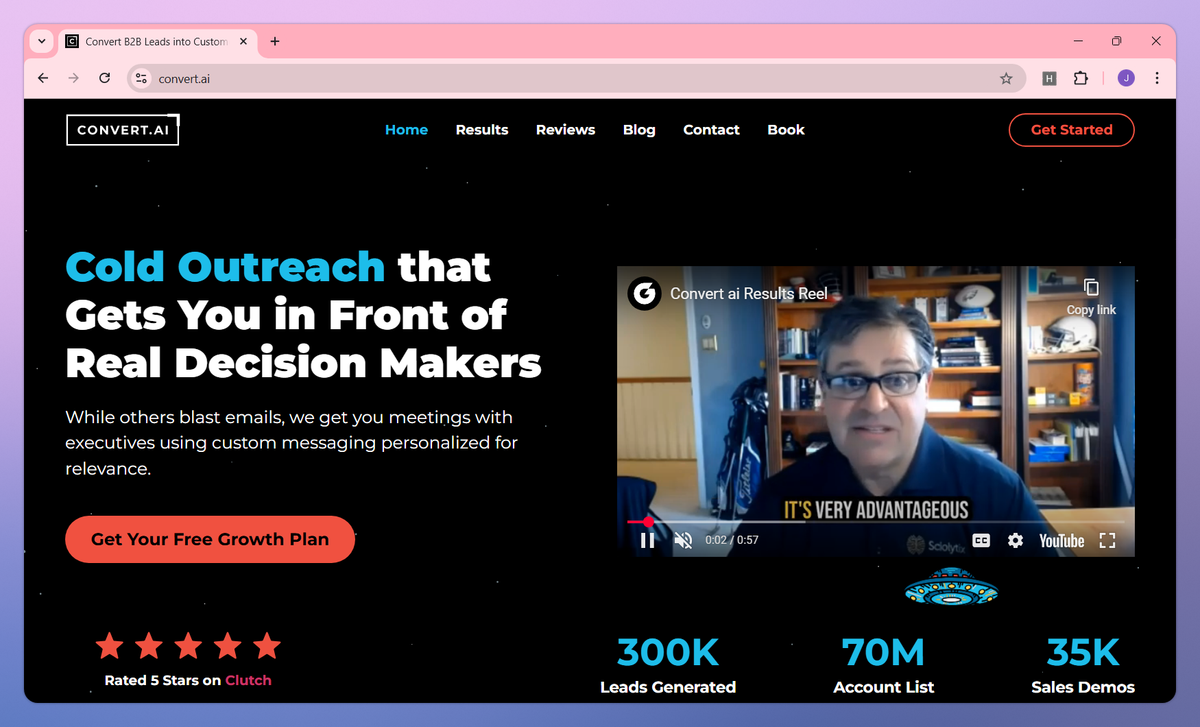Maximize the browser window
Image resolution: width=1200 pixels, height=727 pixels.
1117,41
